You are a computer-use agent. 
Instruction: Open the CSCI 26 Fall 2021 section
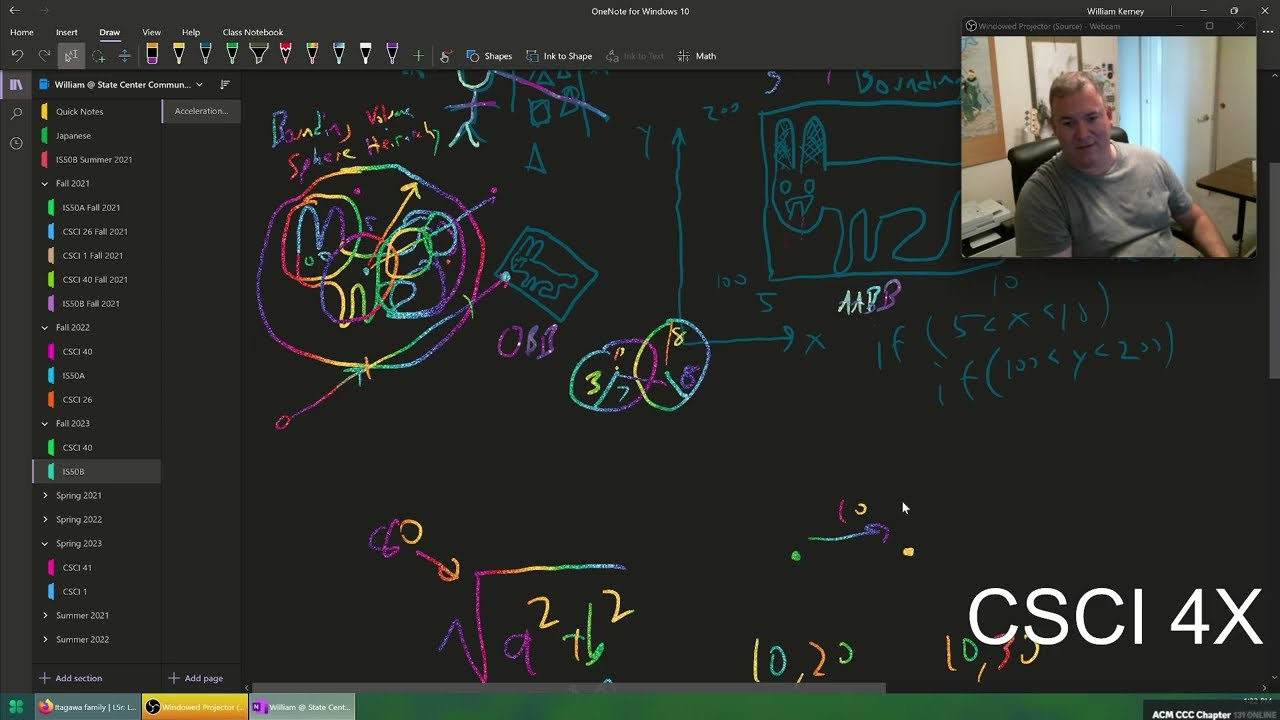tap(97, 231)
